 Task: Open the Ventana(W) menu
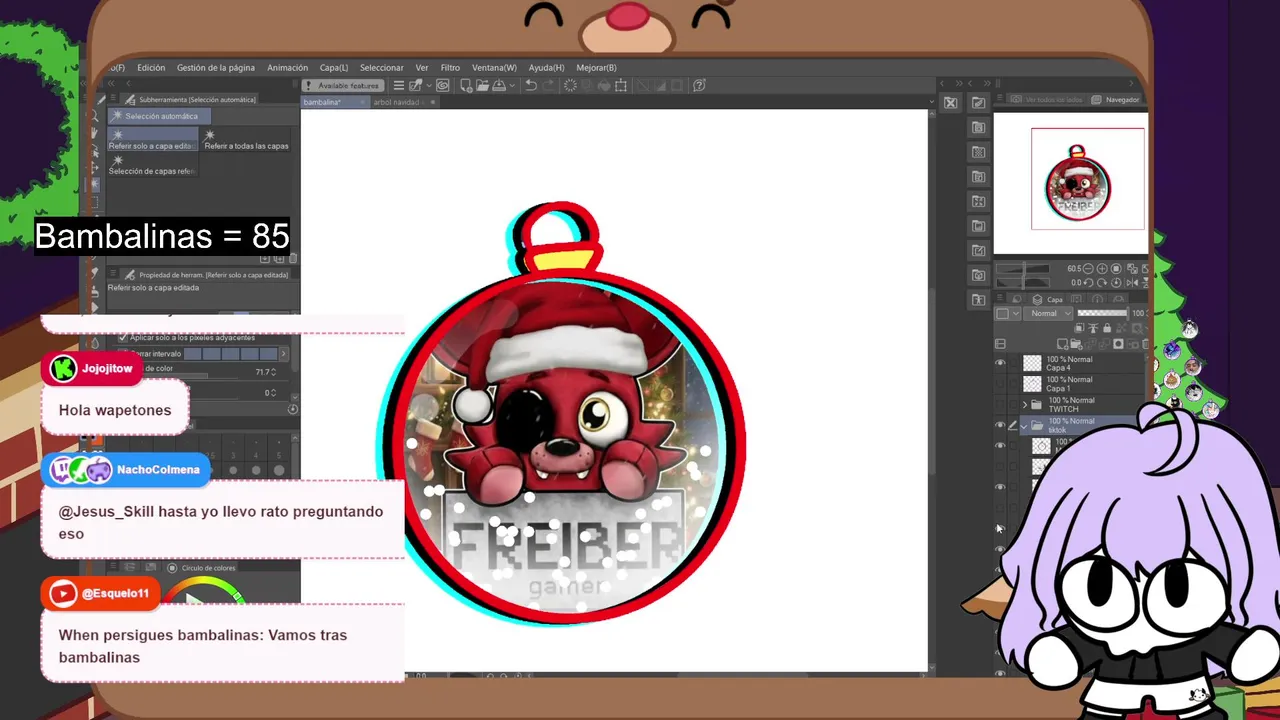(x=494, y=68)
